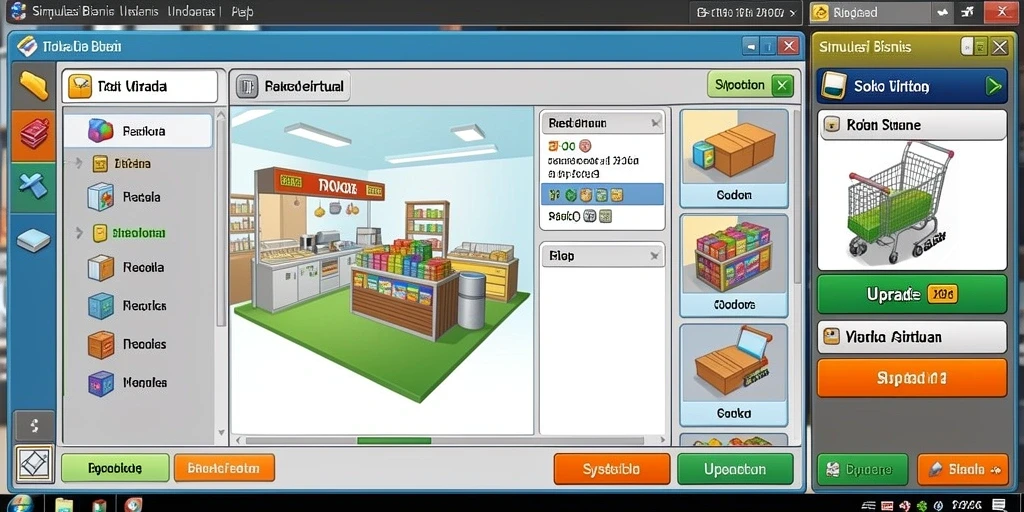
Task: Click the green Uprade button
Action: 912,295
